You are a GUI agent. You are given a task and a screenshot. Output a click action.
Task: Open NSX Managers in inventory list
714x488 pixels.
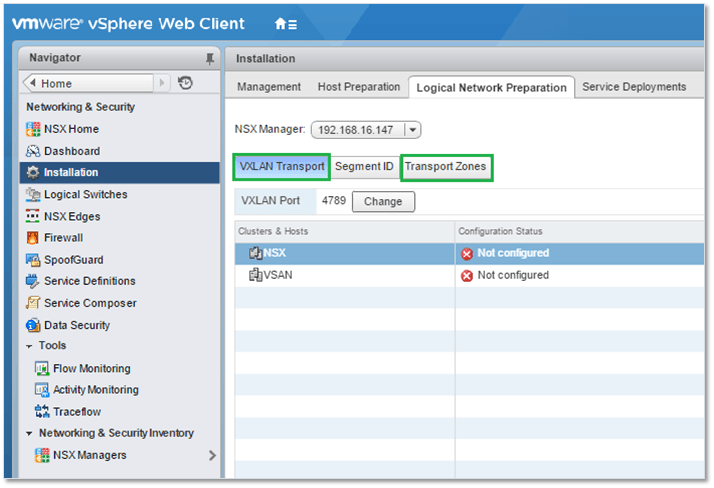coord(90,455)
